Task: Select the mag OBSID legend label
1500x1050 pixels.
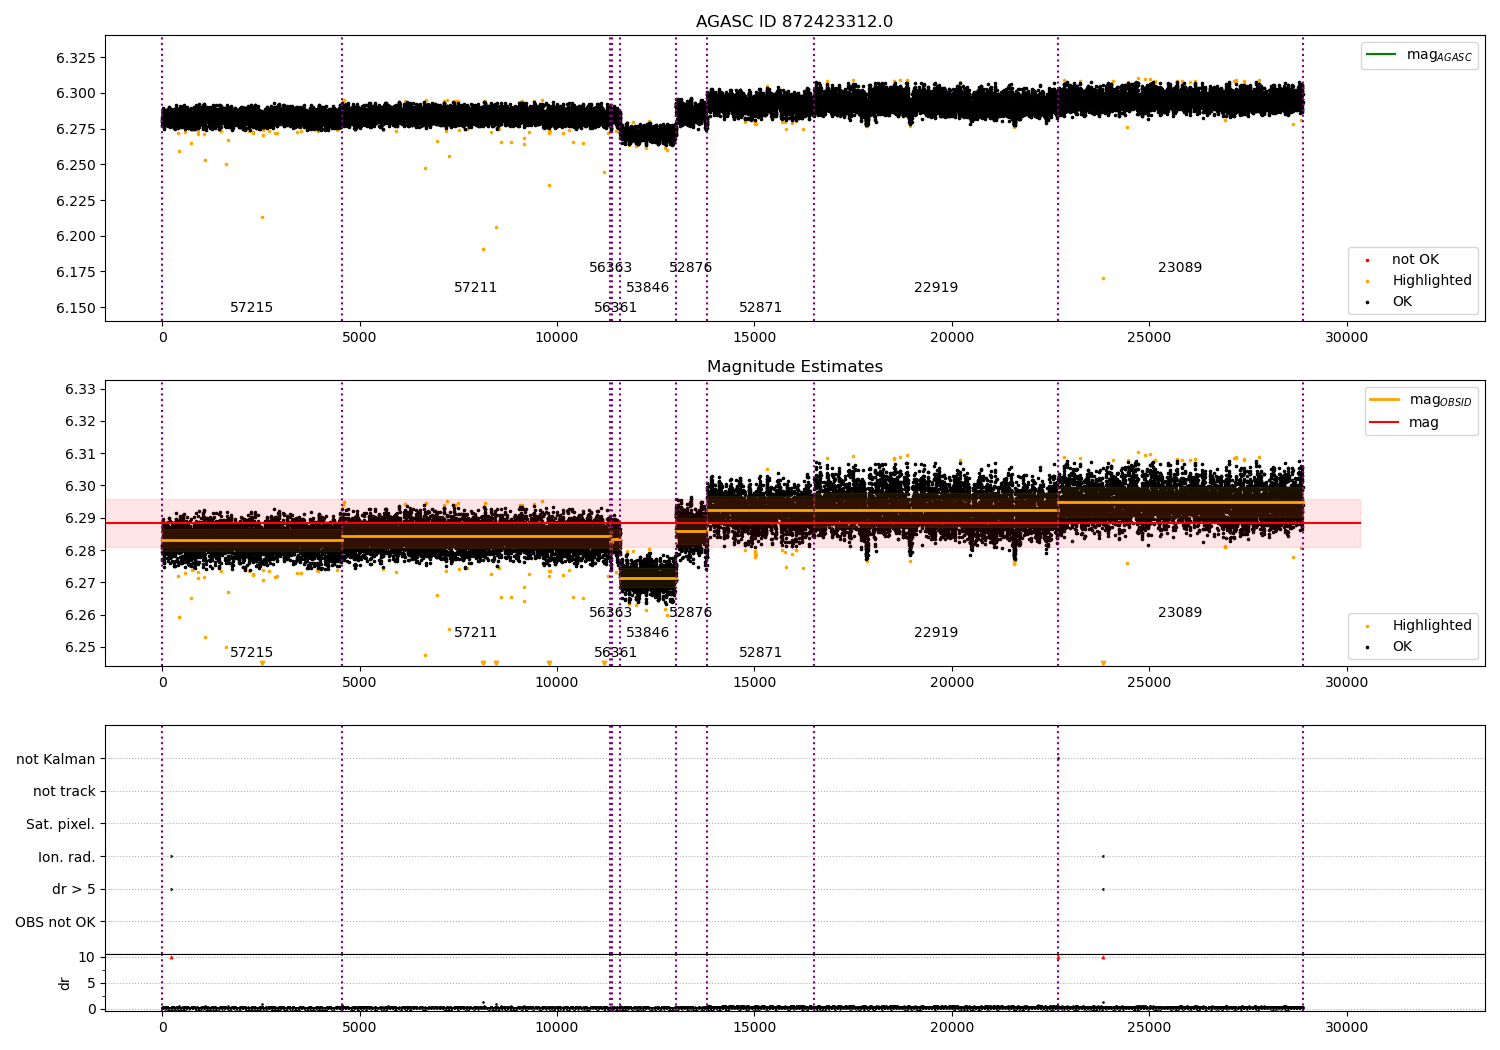Action: coord(1440,400)
